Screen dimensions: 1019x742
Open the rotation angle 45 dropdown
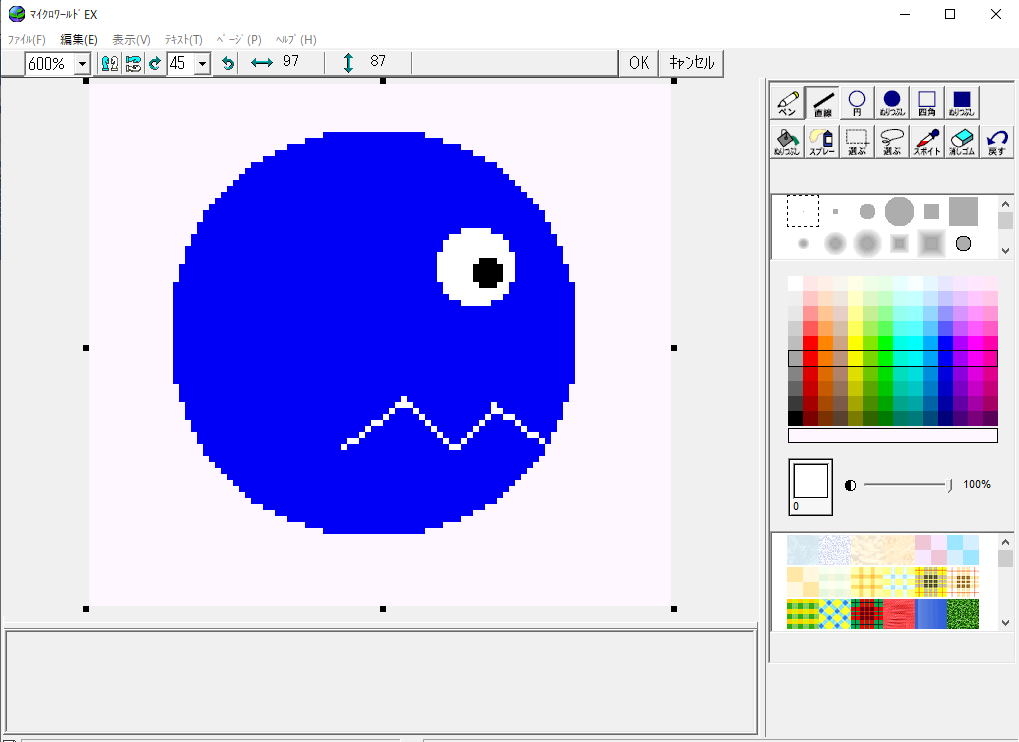pos(203,64)
